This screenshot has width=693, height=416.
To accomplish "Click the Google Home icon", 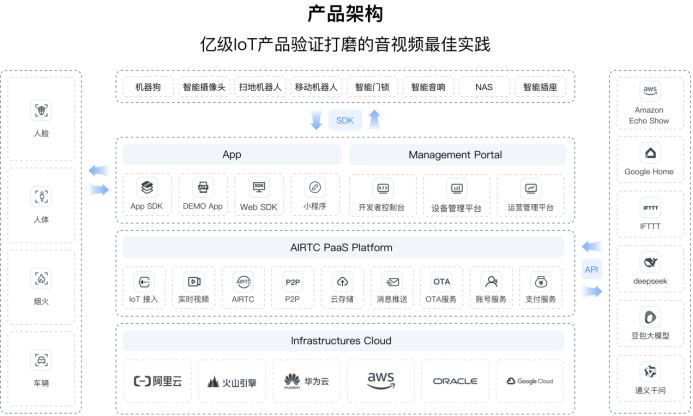I will coord(649,158).
